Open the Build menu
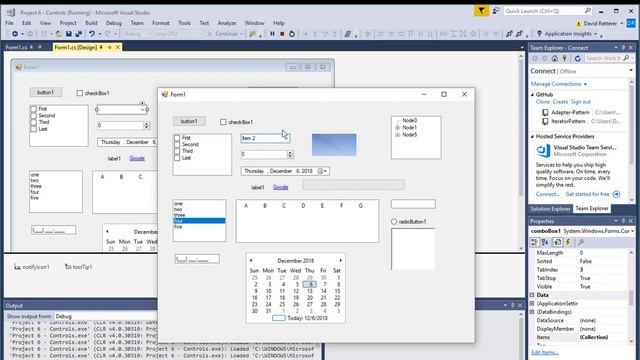The height and width of the screenshot is (360, 640). tap(91, 23)
